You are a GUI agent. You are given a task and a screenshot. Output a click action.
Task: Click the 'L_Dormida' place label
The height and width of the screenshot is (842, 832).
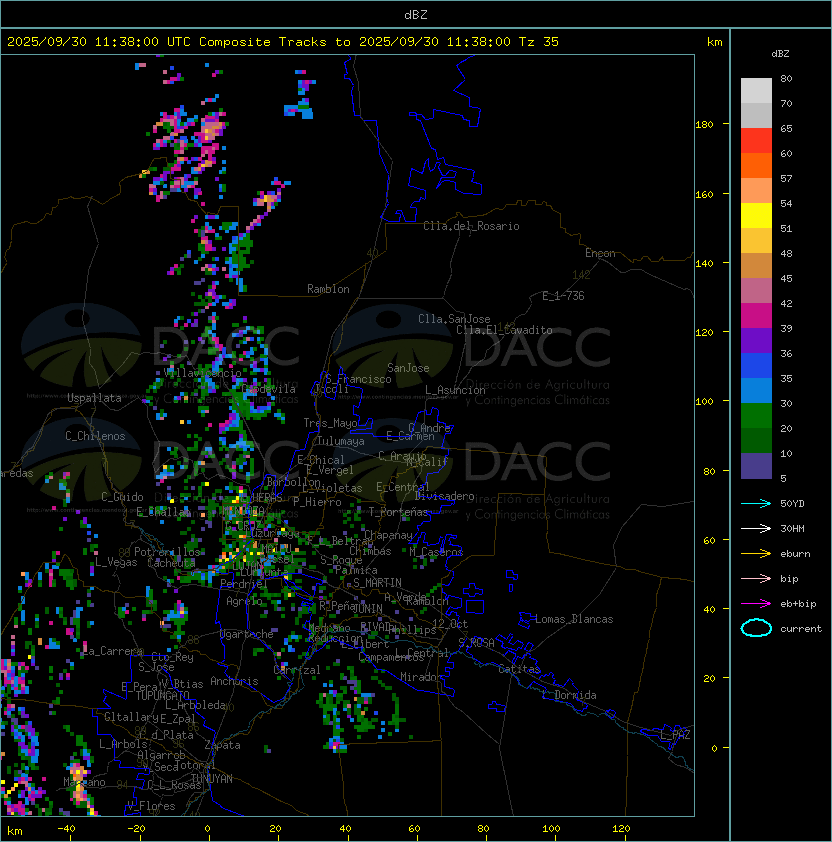click(x=569, y=695)
